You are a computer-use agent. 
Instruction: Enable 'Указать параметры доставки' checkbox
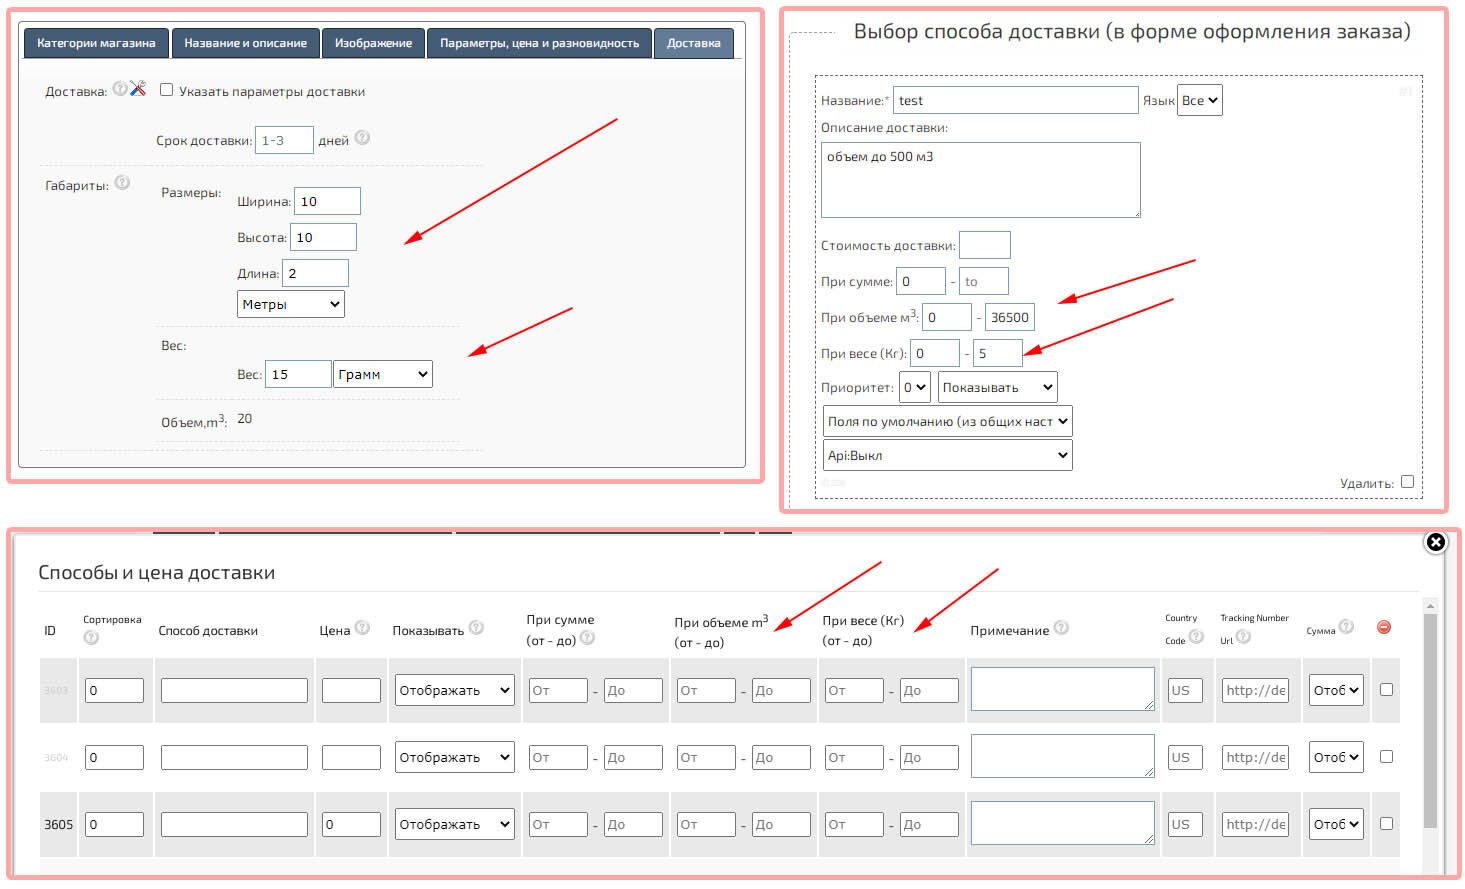click(x=167, y=90)
